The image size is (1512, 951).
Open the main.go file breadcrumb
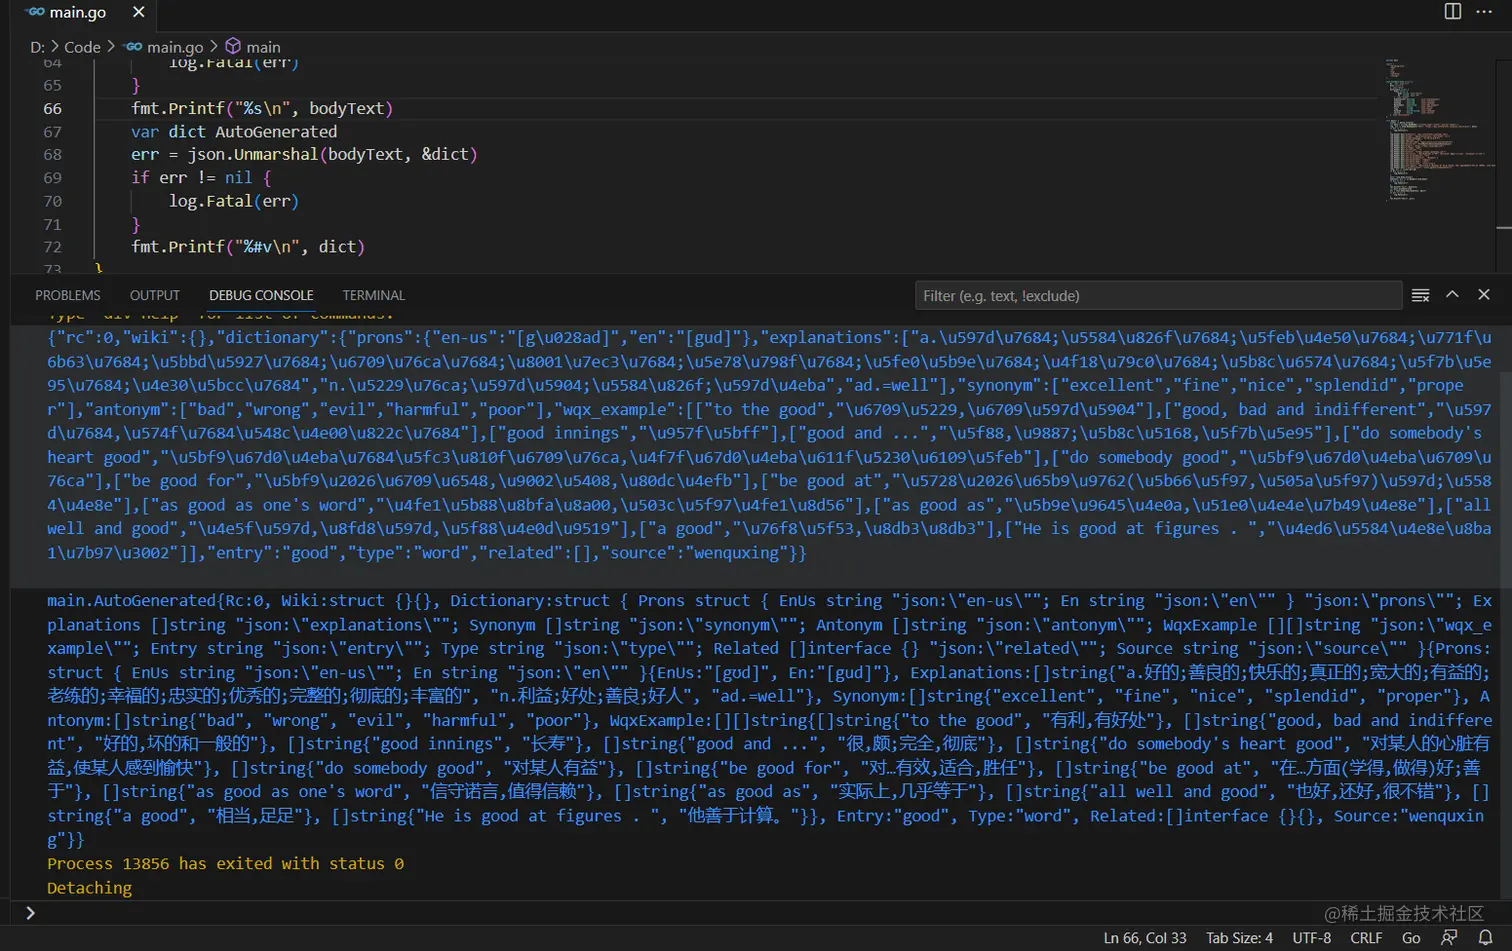[x=164, y=47]
